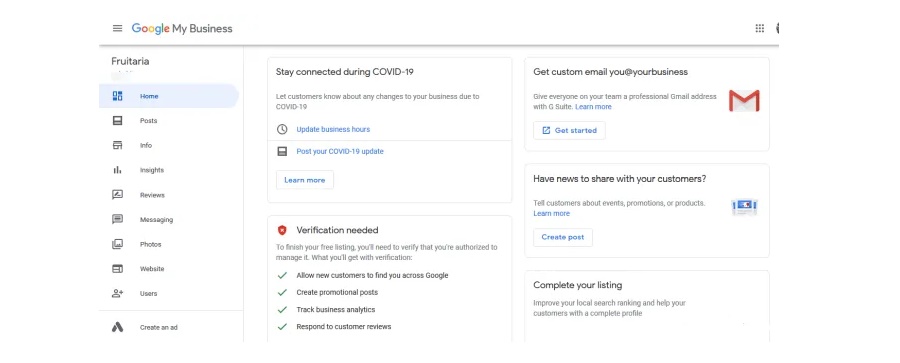Open the hamburger main menu
The width and height of the screenshot is (900, 363).
click(117, 28)
